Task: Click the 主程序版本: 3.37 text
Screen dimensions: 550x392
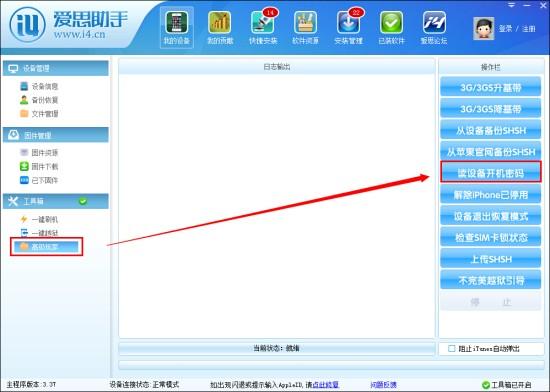Action: point(31,385)
